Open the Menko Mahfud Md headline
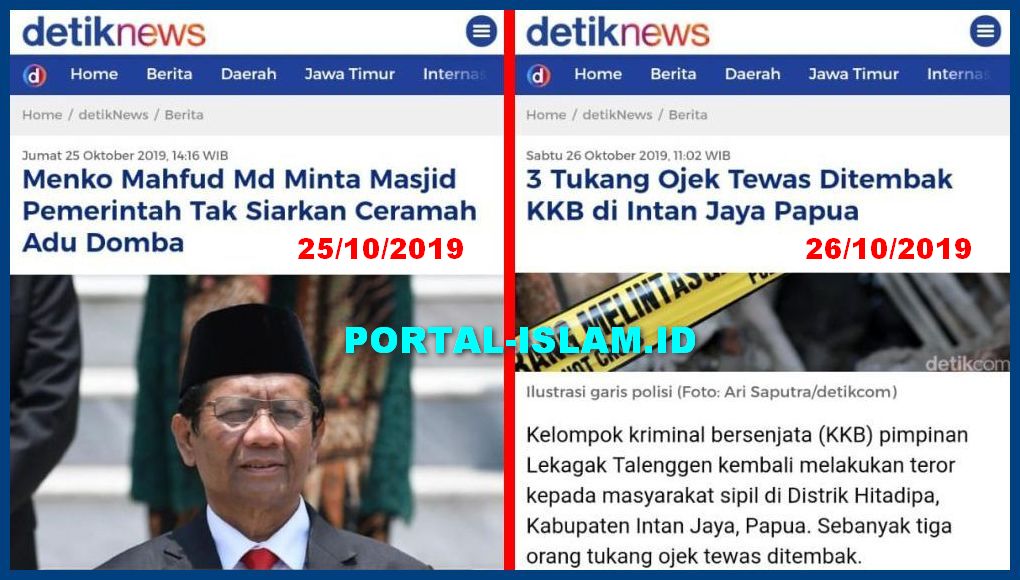This screenshot has width=1020, height=580. pos(249,211)
